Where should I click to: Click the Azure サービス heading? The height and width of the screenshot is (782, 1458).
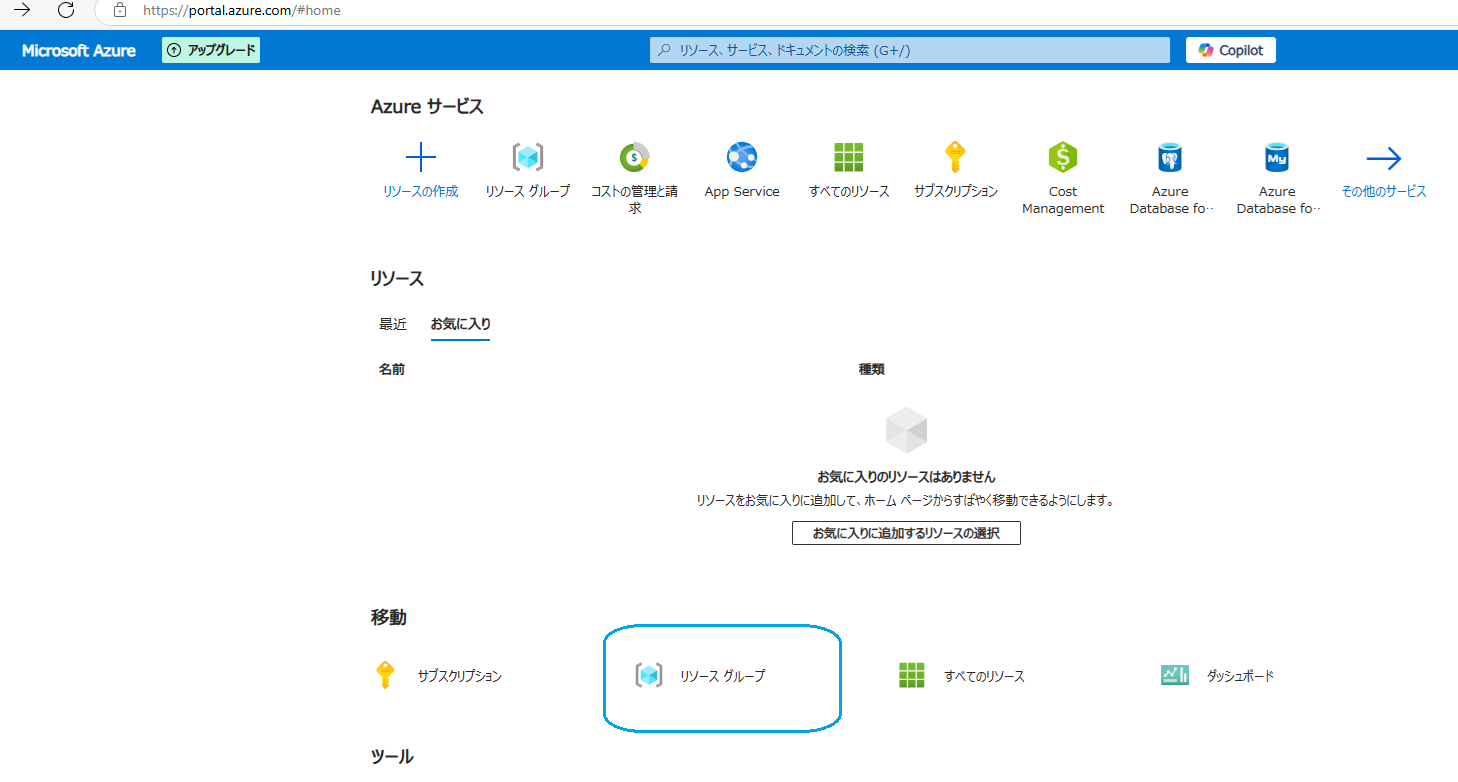pyautogui.click(x=427, y=107)
